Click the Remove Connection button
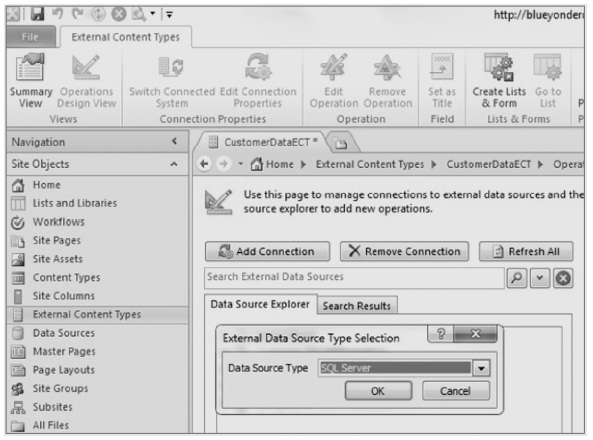593x440 pixels. (x=404, y=252)
